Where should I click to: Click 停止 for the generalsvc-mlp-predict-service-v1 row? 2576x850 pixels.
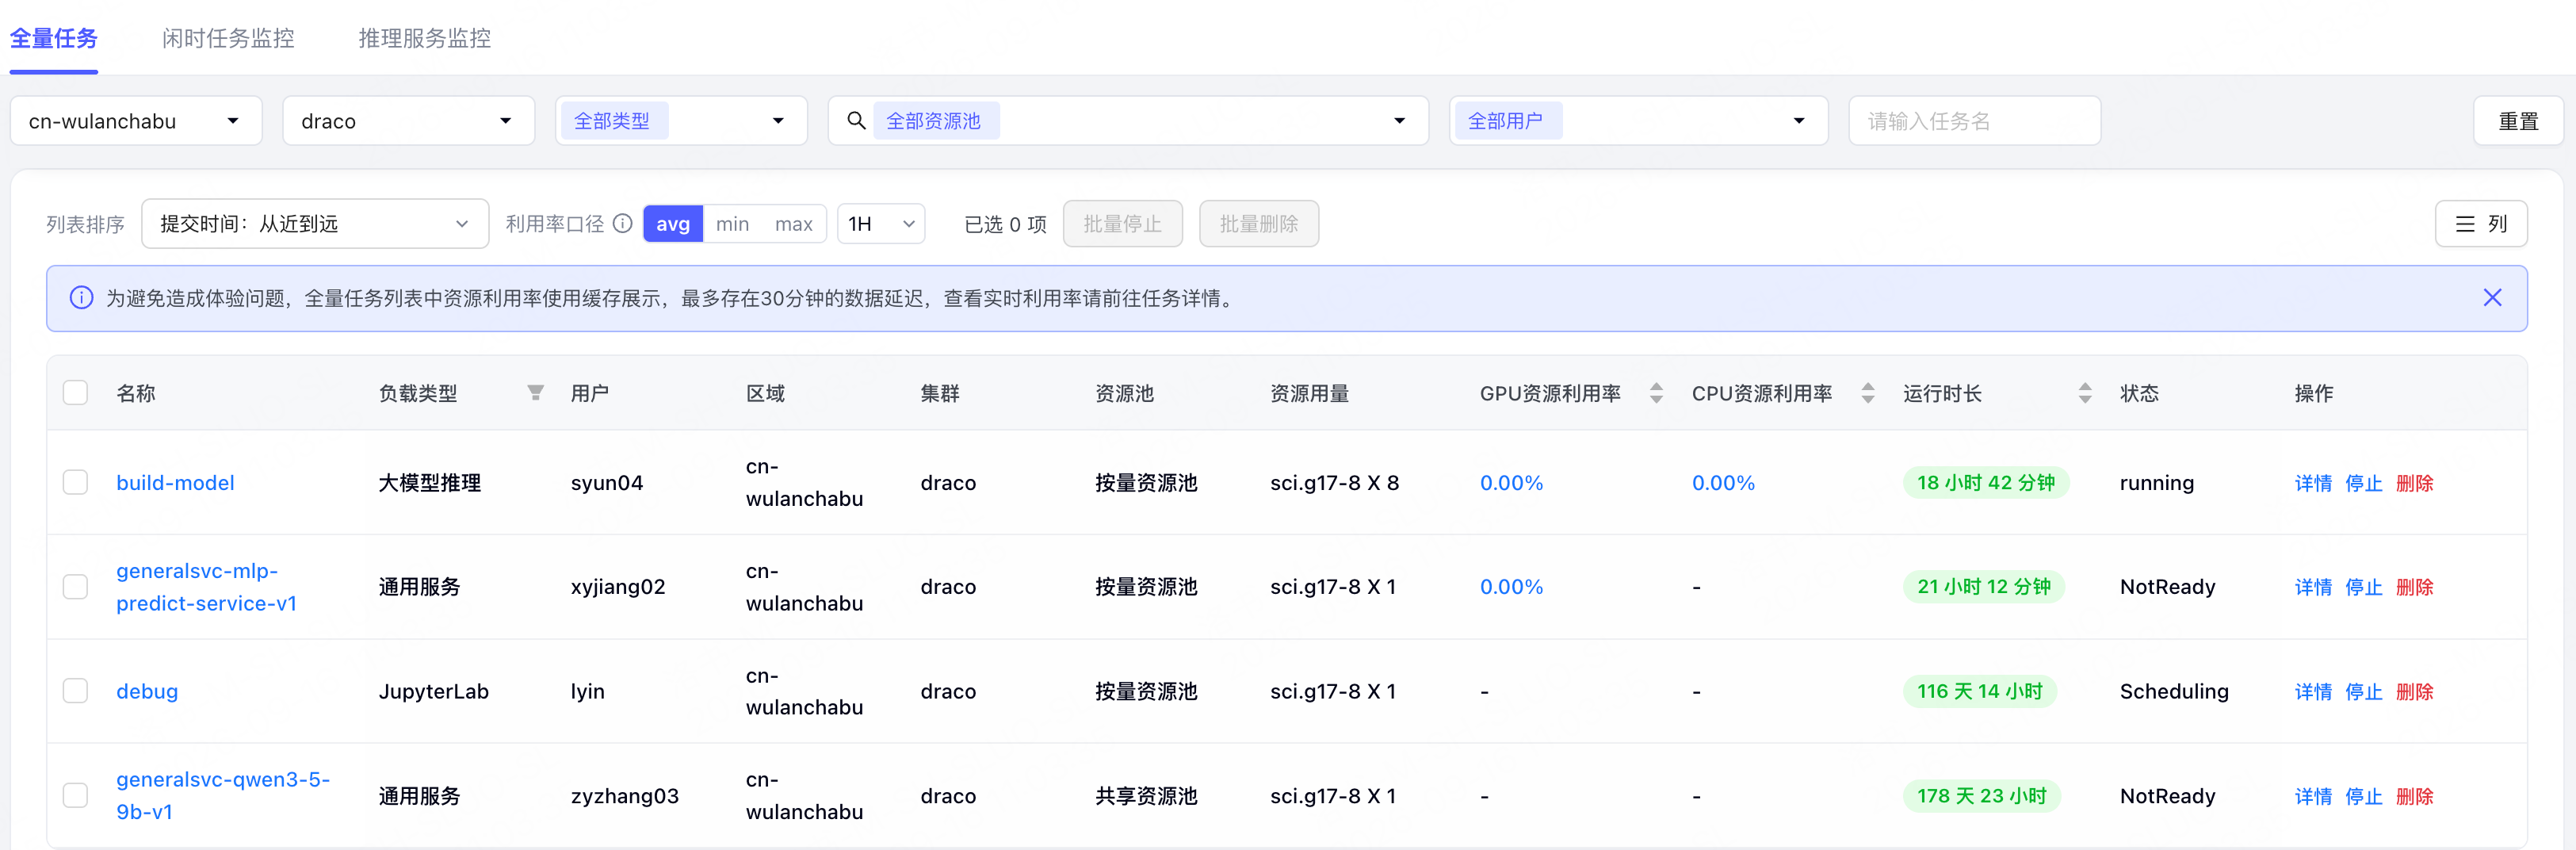pyautogui.click(x=2364, y=587)
